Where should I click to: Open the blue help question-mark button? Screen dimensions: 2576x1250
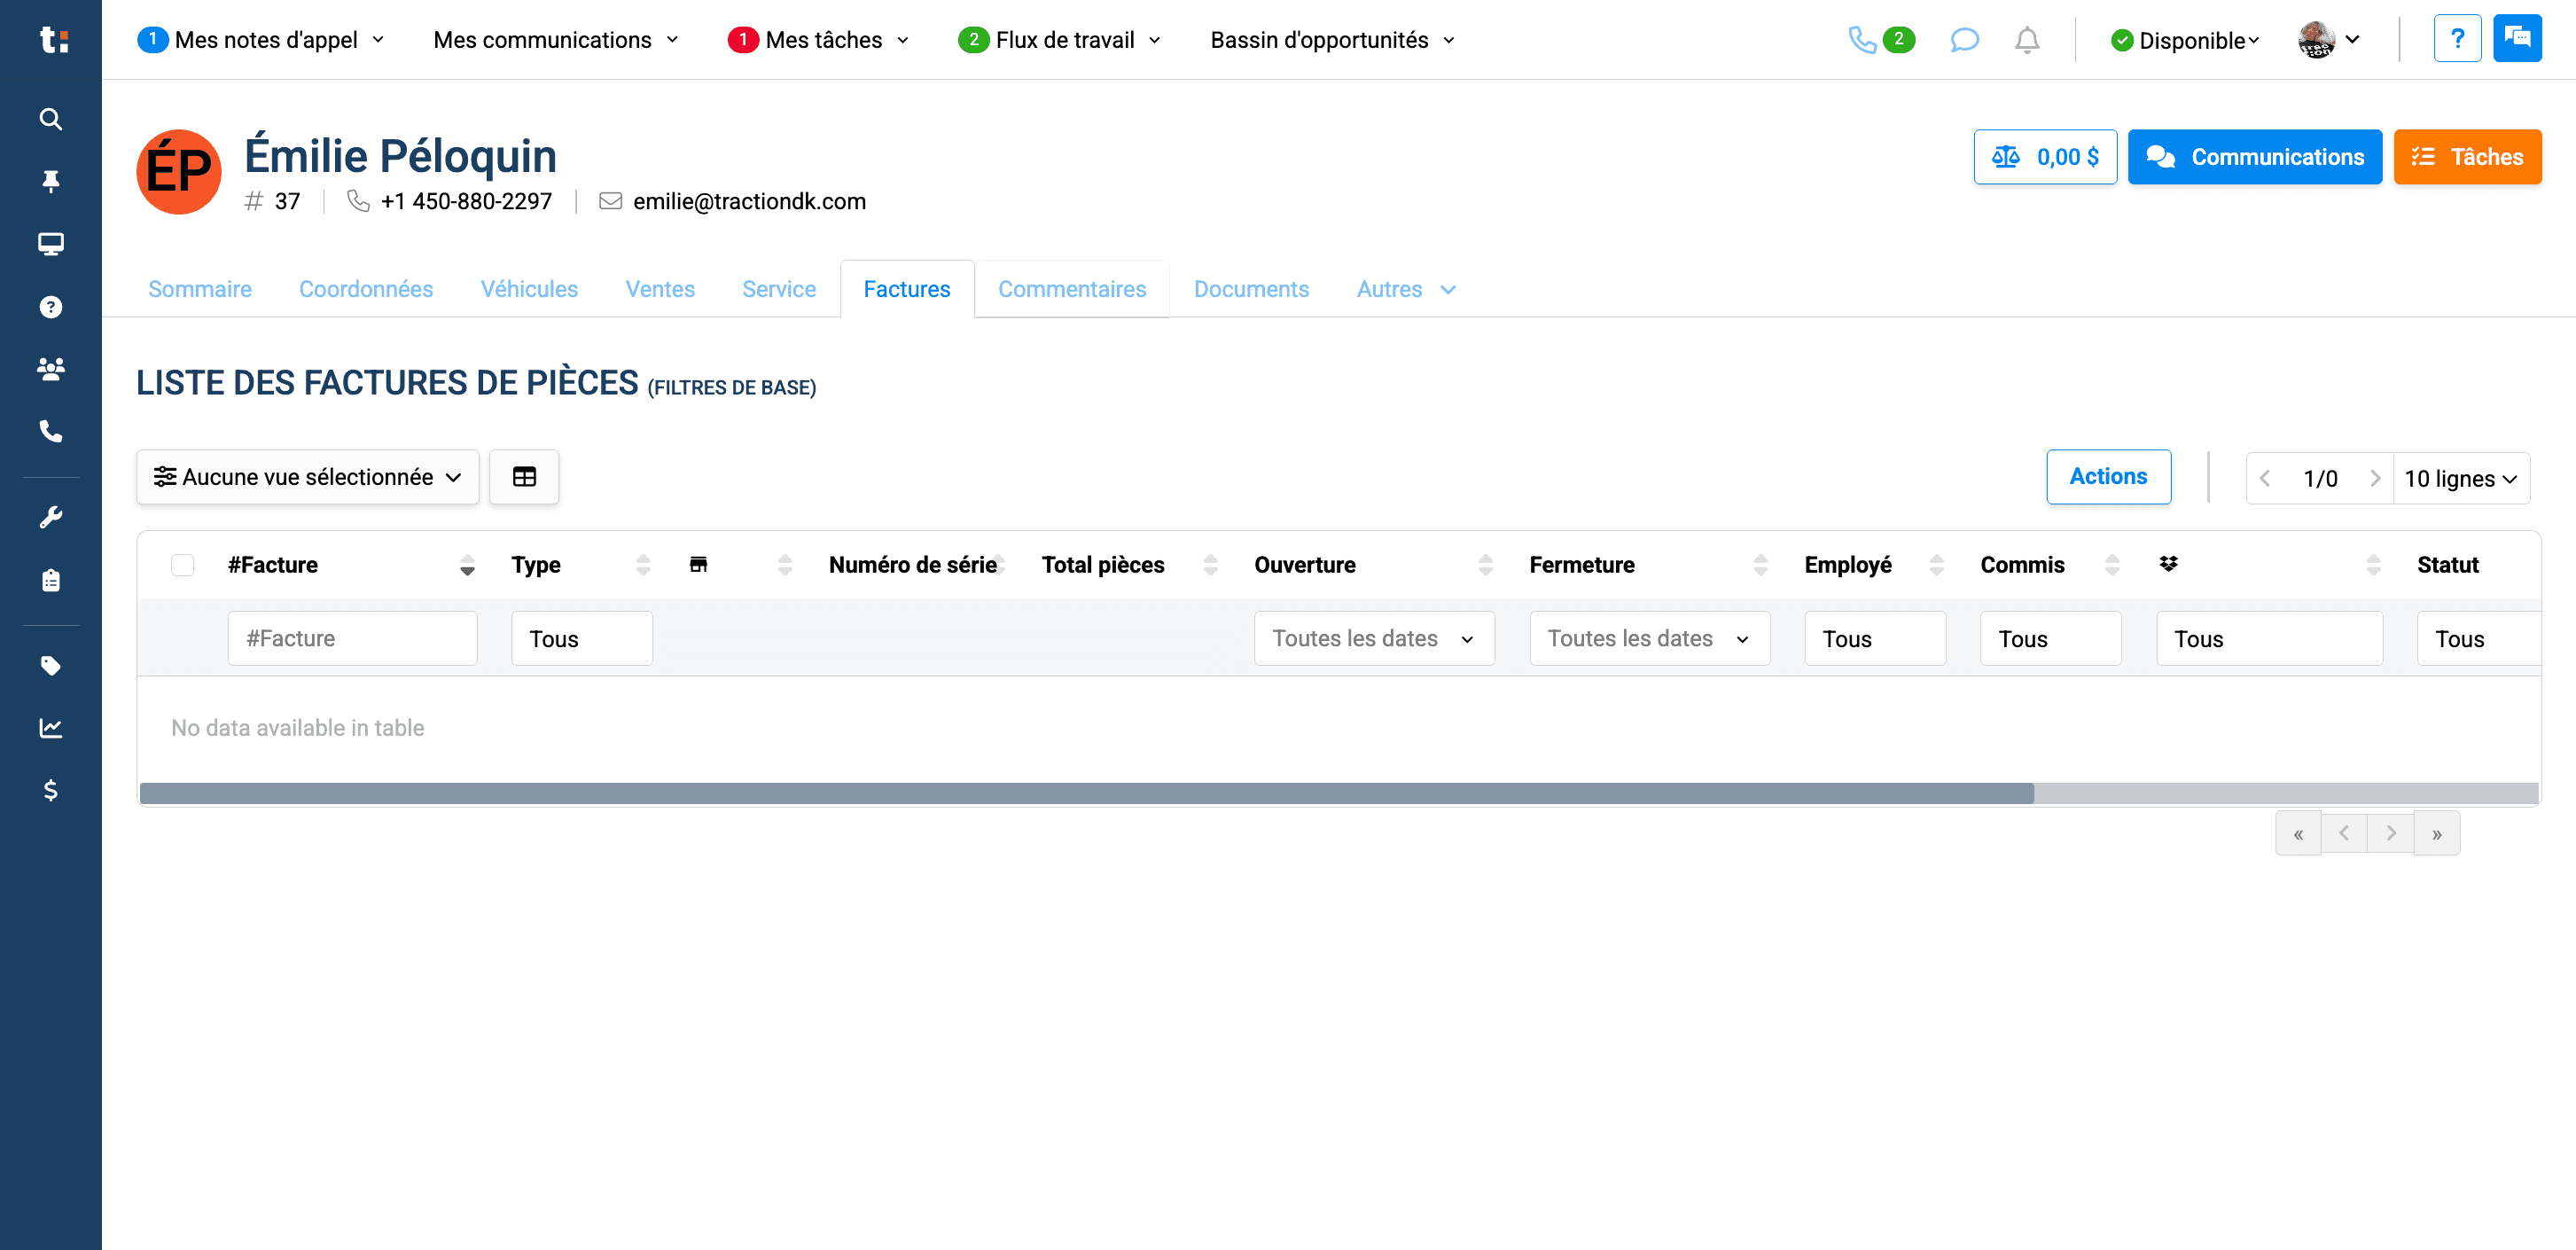[x=2457, y=39]
